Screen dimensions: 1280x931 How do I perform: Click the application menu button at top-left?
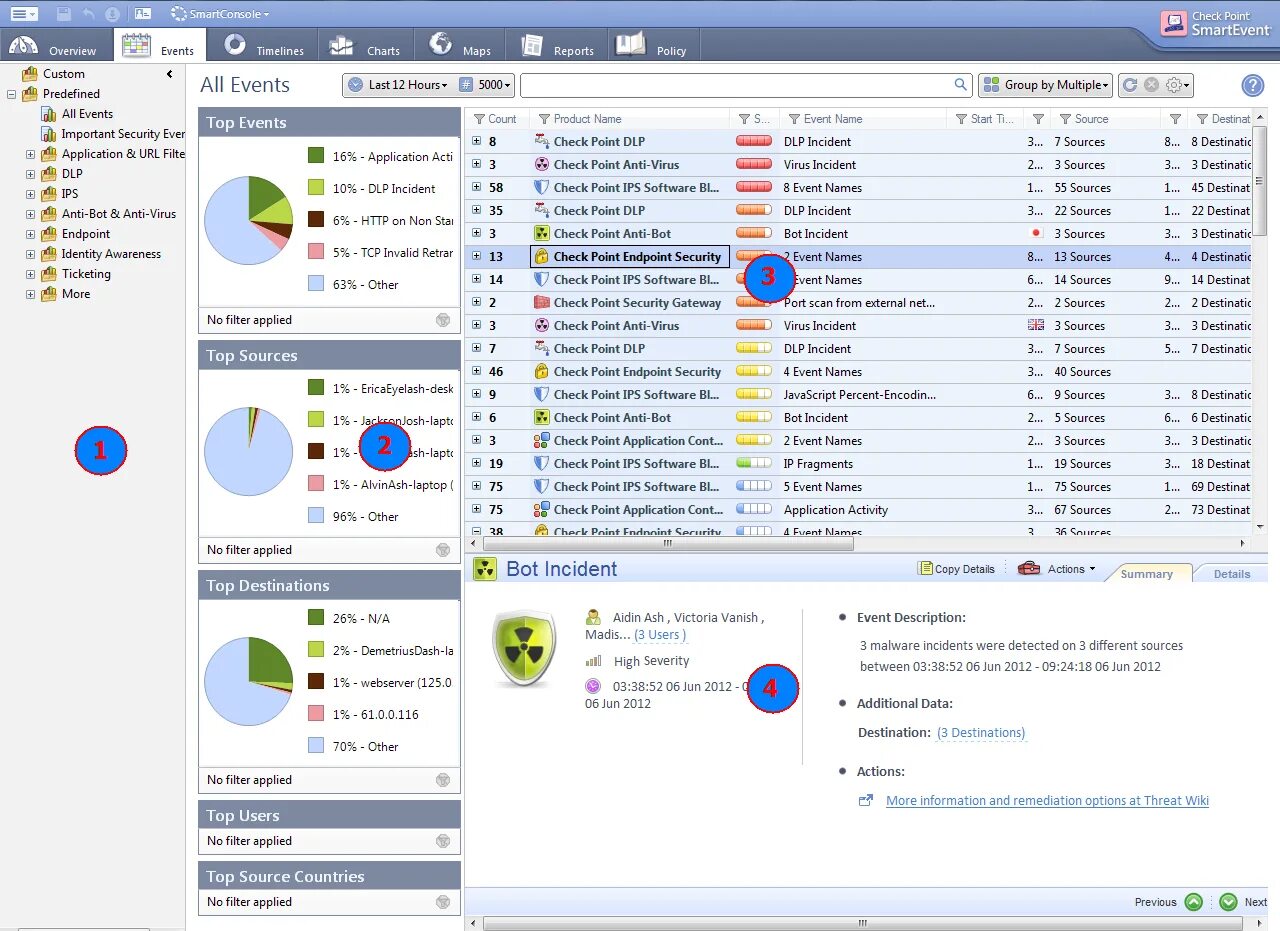coord(24,14)
